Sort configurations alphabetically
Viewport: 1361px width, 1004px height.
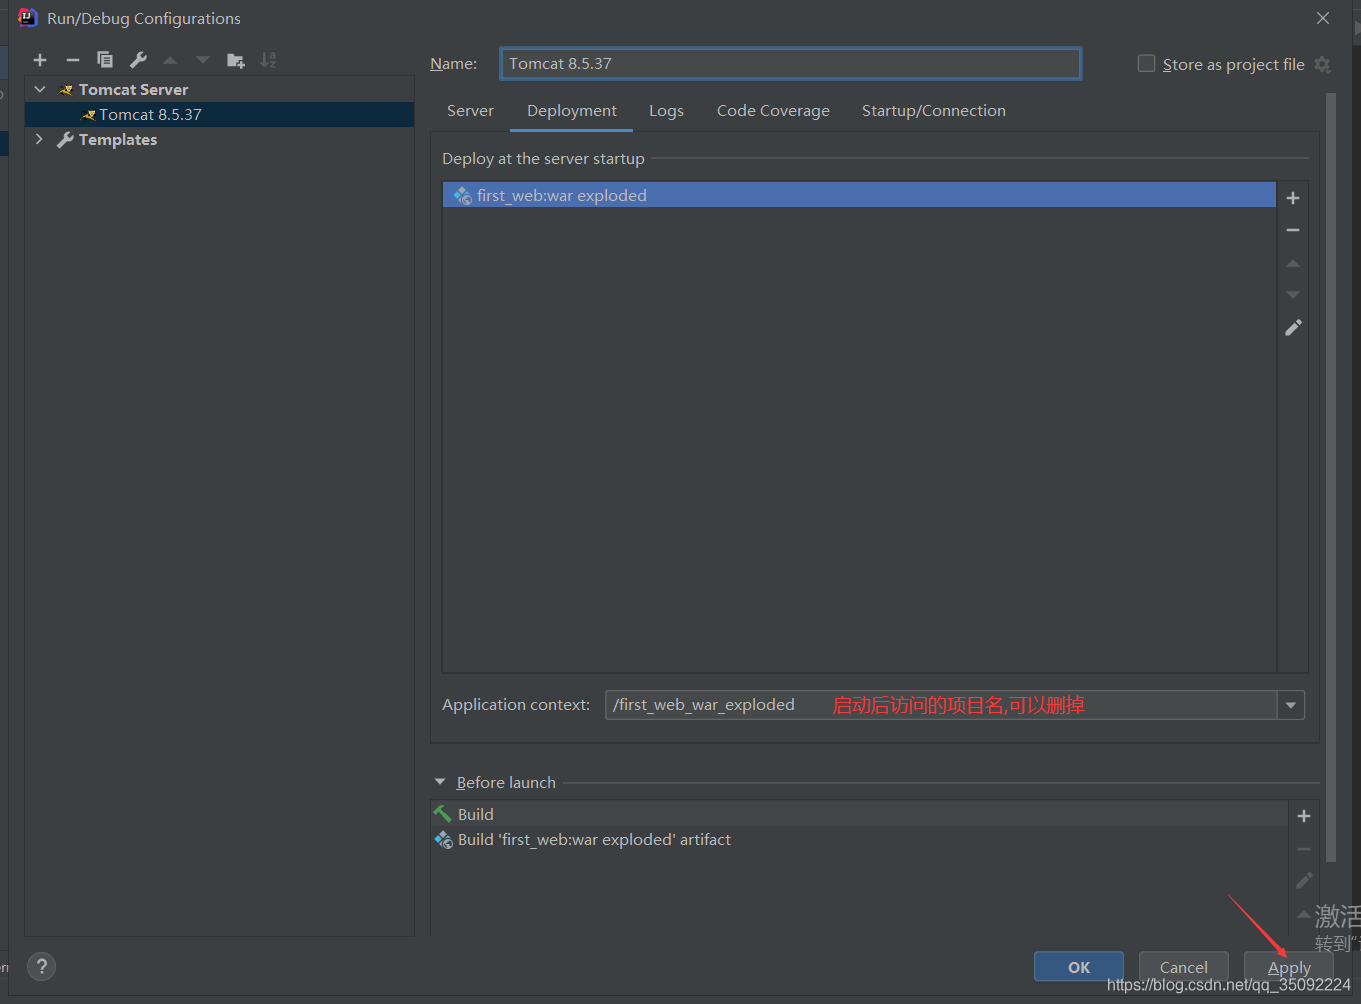[x=268, y=60]
